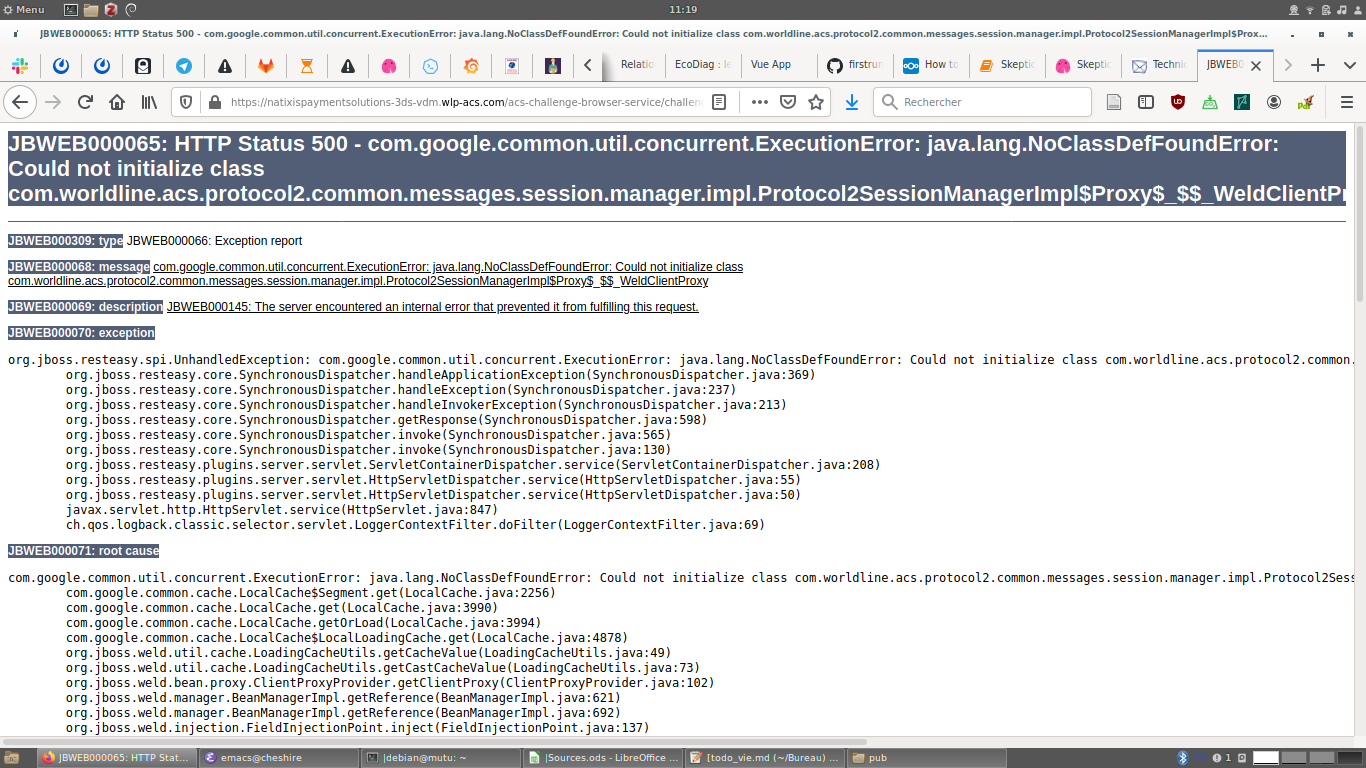Viewport: 1366px width, 768px height.
Task: Select the first workspace in the pager
Action: pos(1266,758)
